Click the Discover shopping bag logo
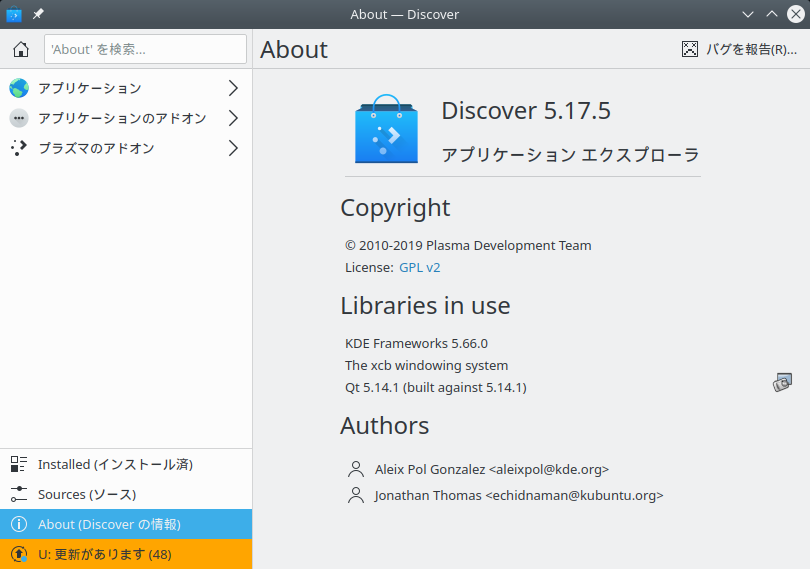 (386, 129)
